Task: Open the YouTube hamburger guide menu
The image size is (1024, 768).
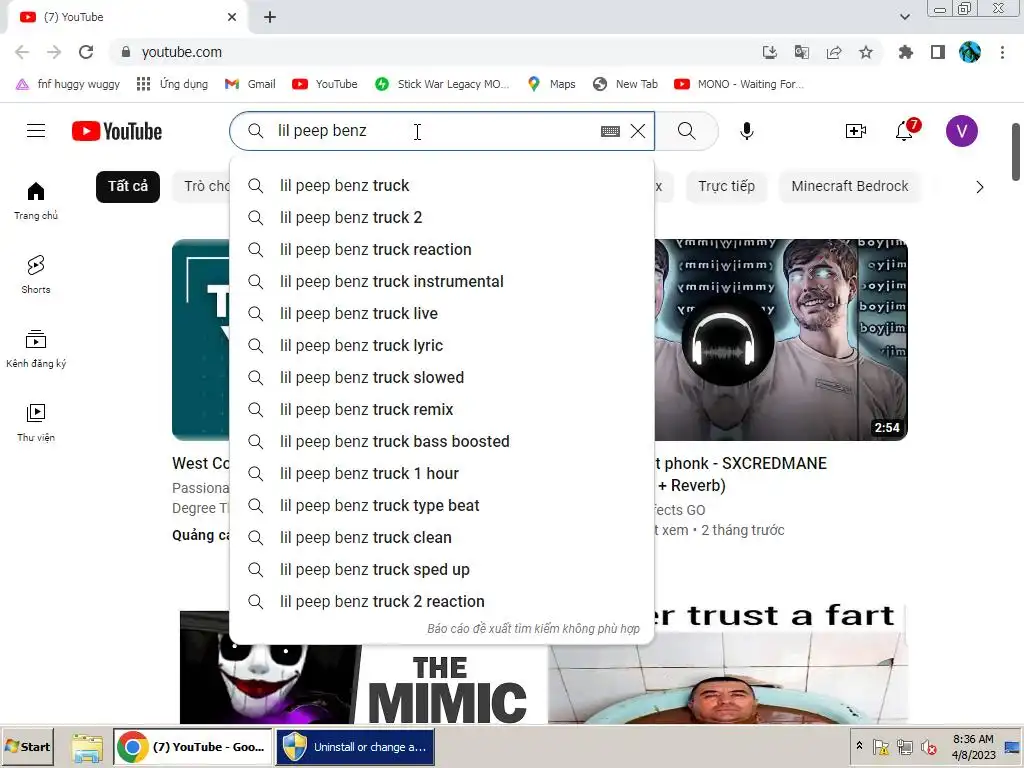Action: 36,131
